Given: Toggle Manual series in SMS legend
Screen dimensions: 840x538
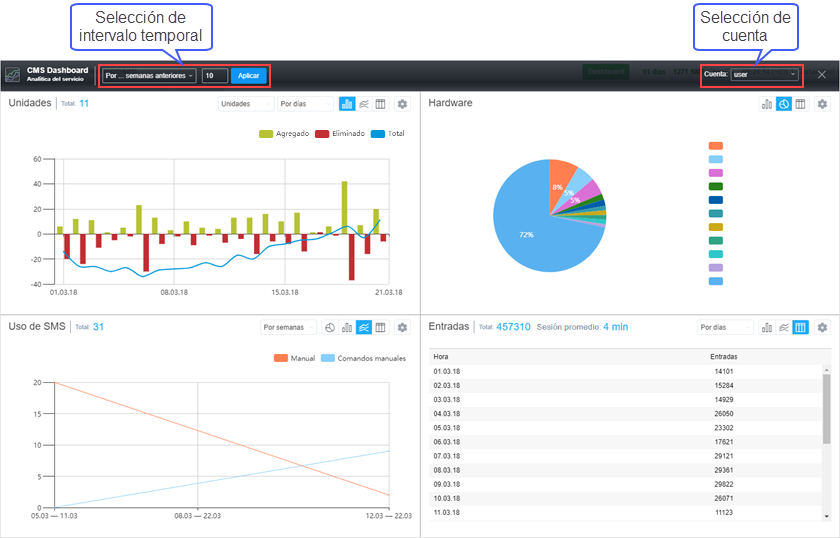Looking at the screenshot, I should pyautogui.click(x=294, y=358).
